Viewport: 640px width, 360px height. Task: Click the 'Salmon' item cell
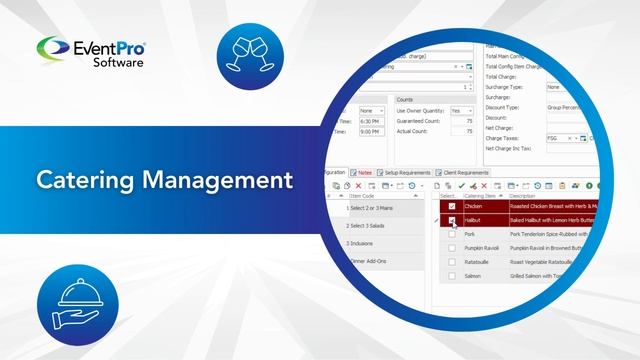(x=486, y=276)
